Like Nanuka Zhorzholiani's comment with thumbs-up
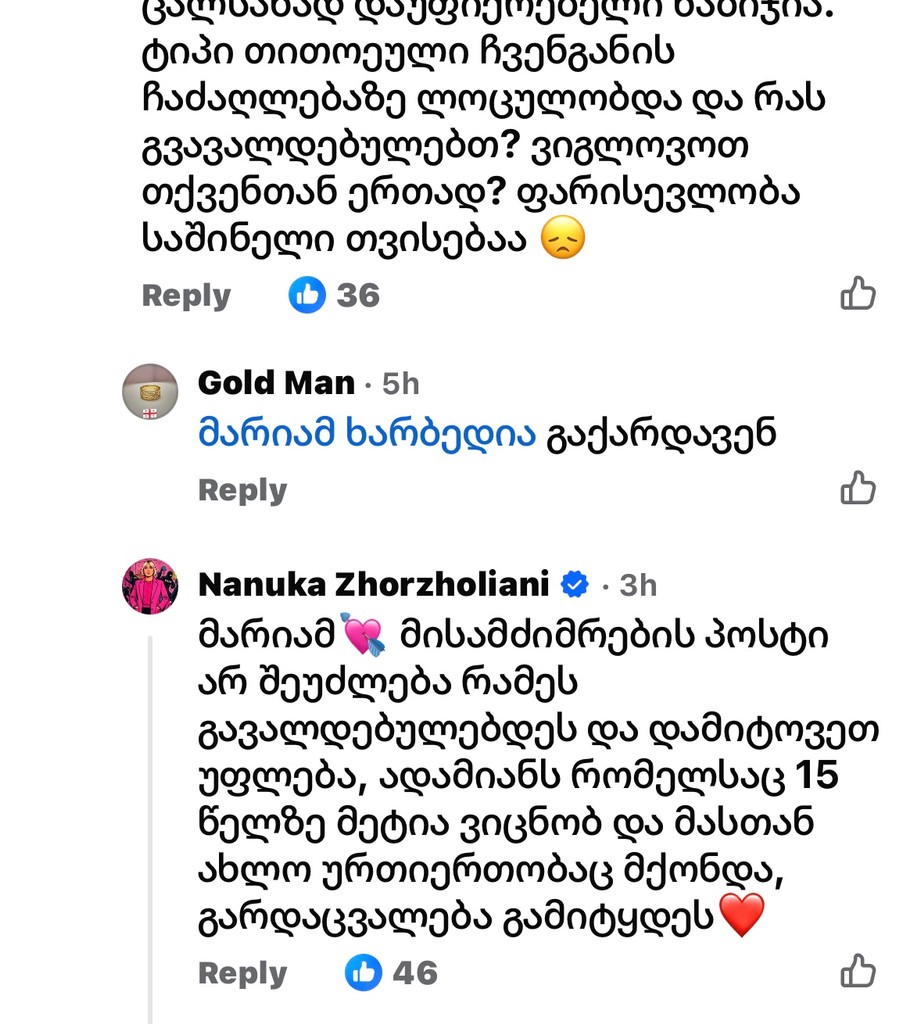 point(857,971)
